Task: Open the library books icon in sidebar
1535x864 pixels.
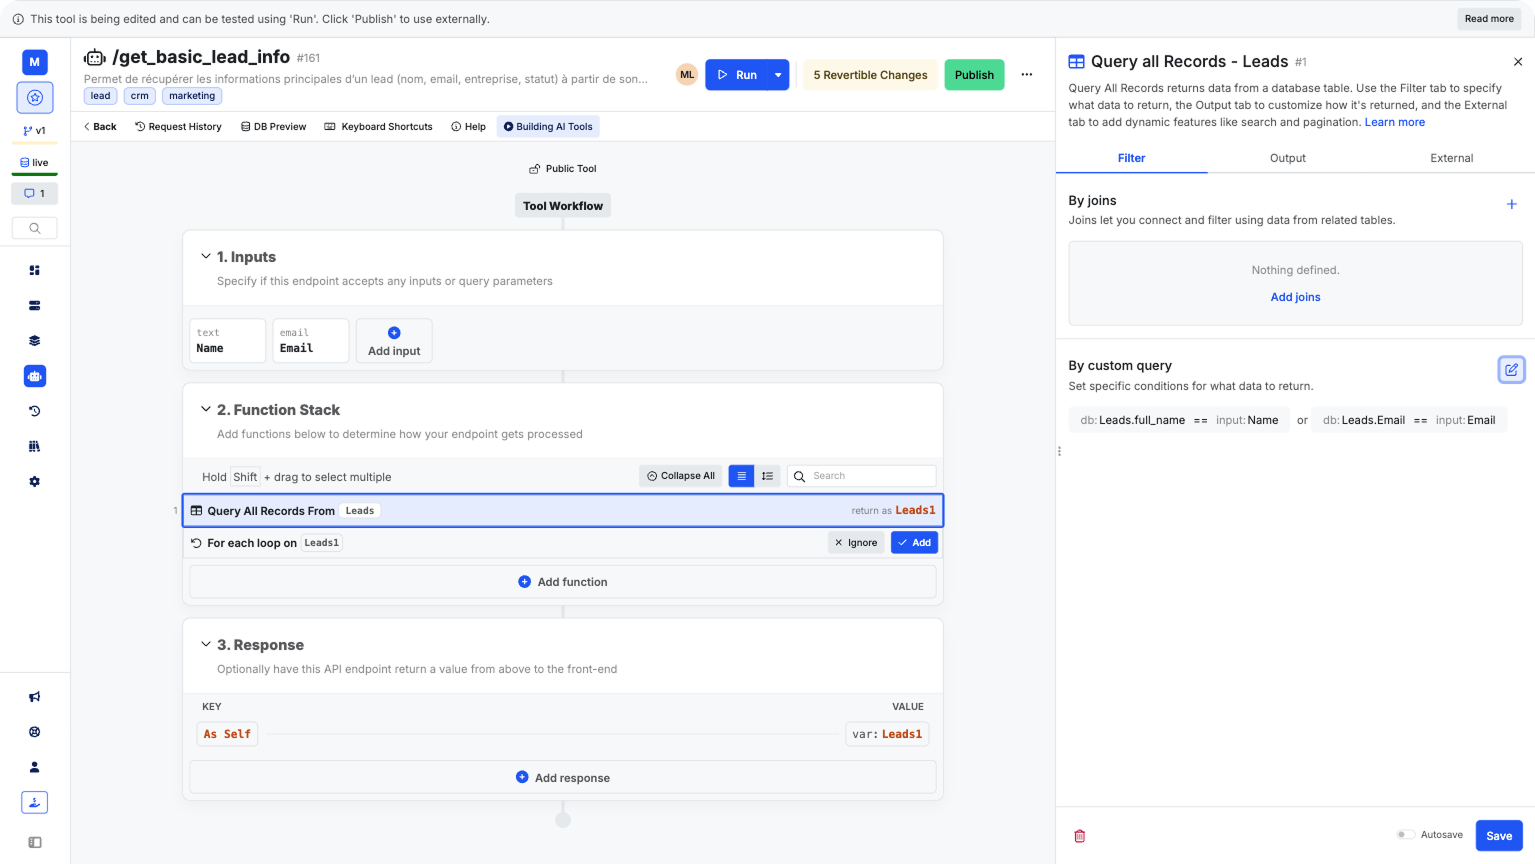Action: pyautogui.click(x=35, y=446)
